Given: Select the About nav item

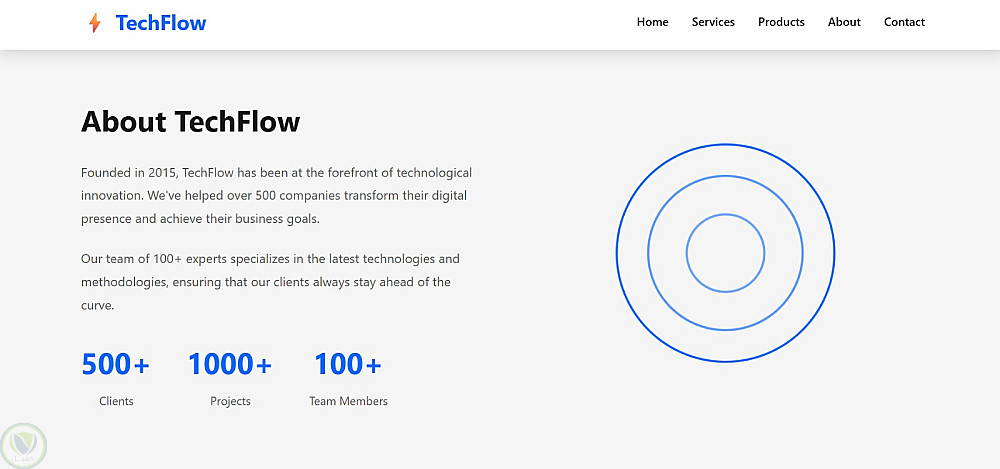Looking at the screenshot, I should [x=844, y=22].
